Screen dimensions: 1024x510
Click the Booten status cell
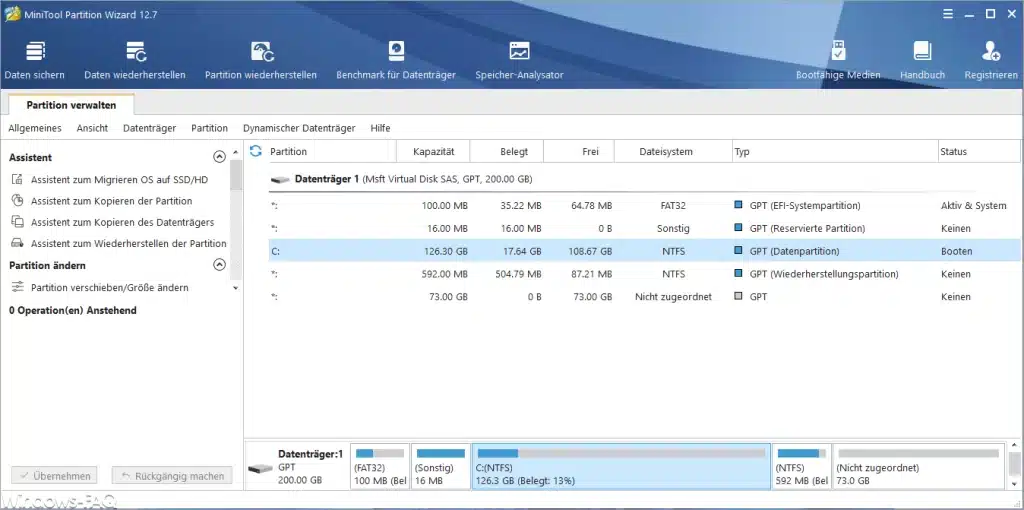click(x=956, y=251)
